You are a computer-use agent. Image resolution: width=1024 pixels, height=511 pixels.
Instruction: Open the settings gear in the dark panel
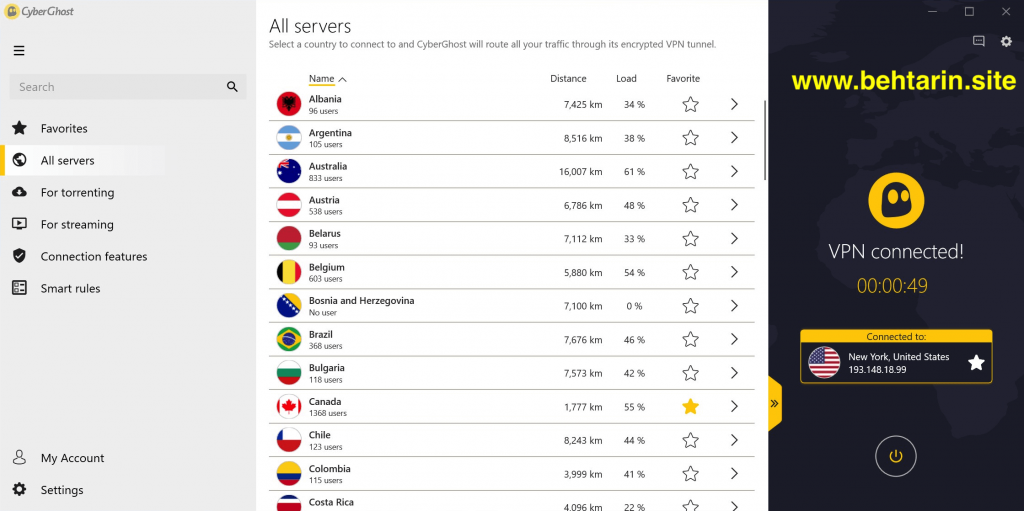point(1006,41)
